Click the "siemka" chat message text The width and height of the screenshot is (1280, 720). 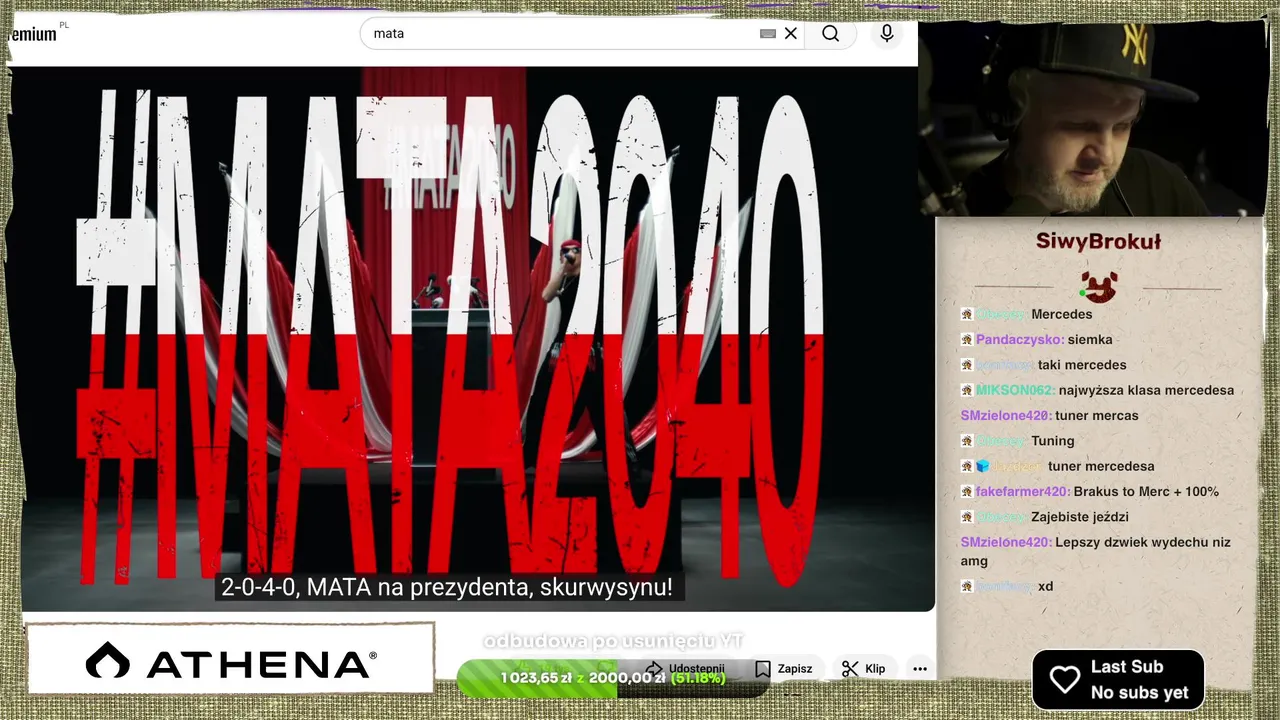[x=1090, y=340]
